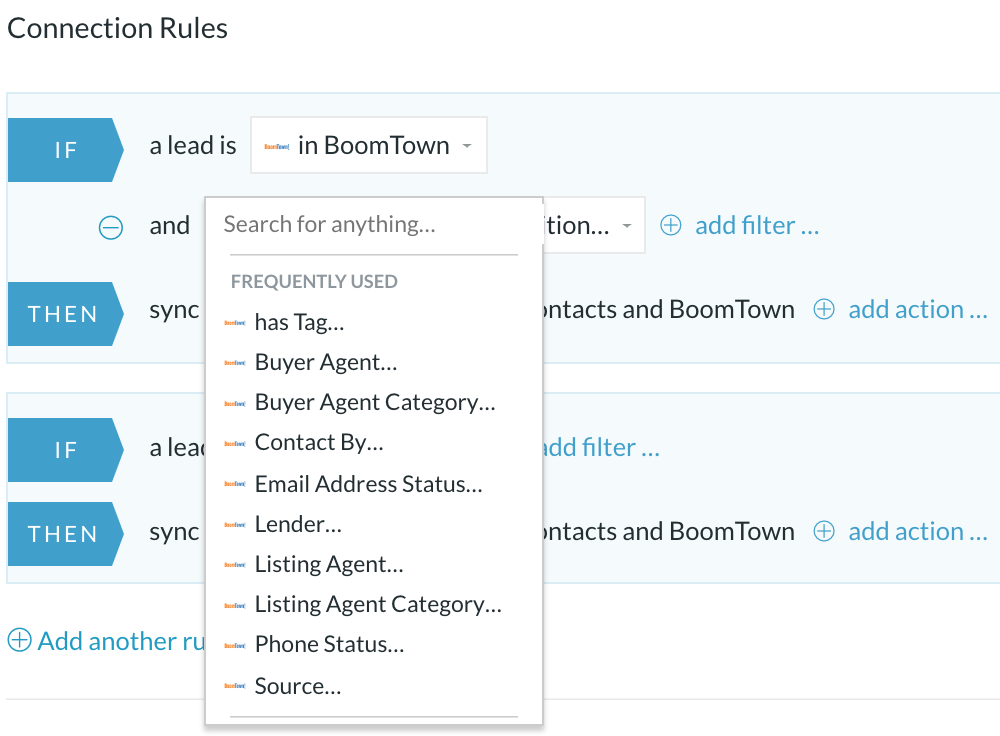Image resolution: width=1000 pixels, height=736 pixels.
Task: Click BoomTown icon beside 'Buyer Agent Category...'
Action: [x=235, y=403]
